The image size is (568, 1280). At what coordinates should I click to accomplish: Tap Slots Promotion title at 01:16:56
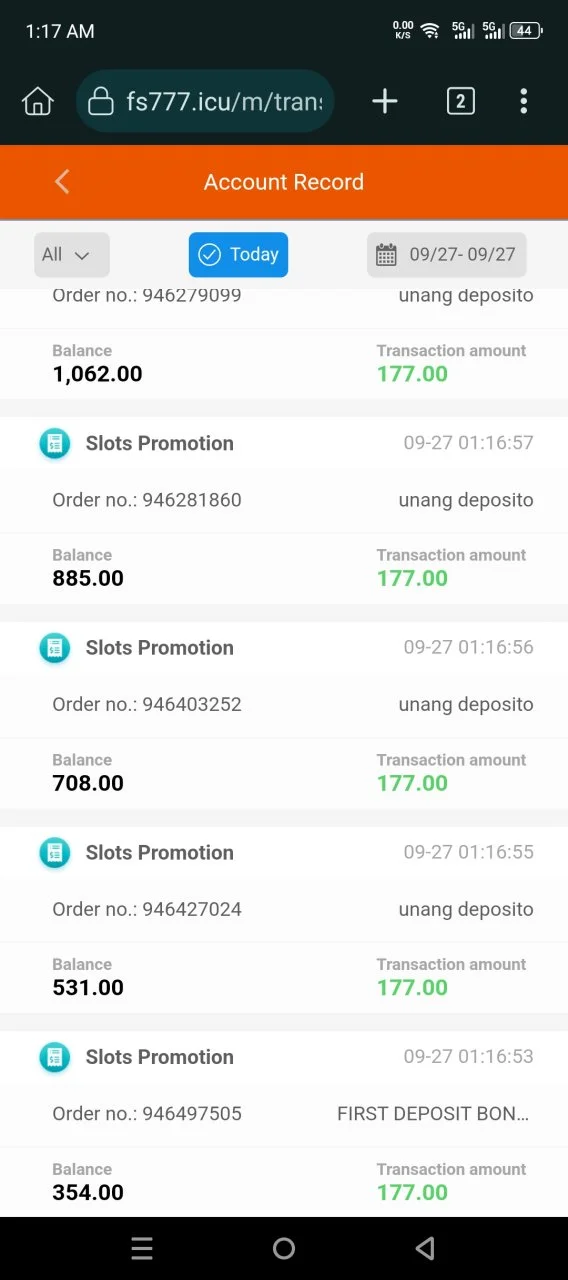(160, 648)
